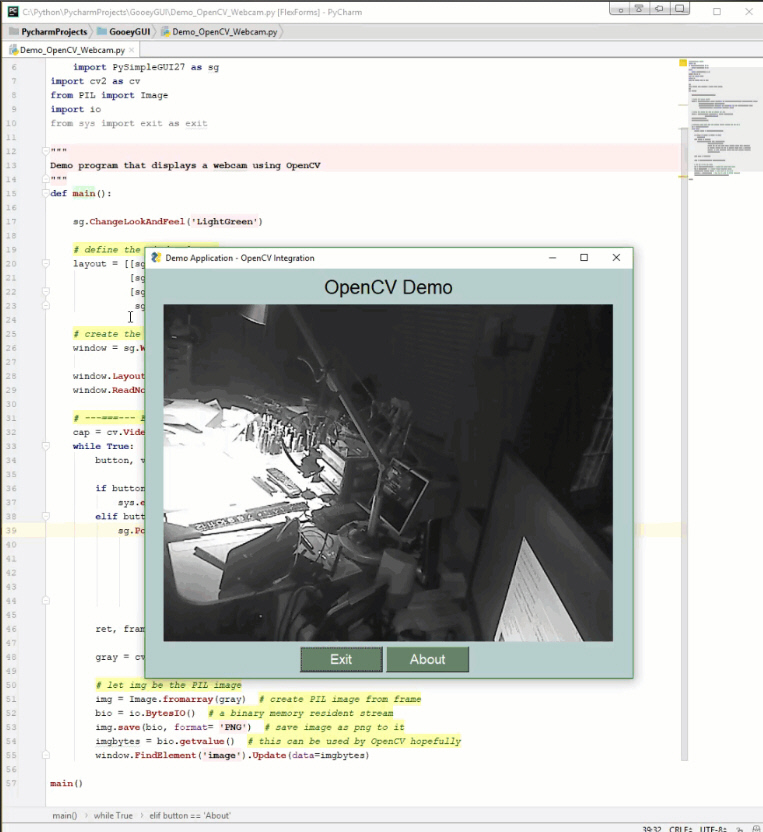Click the screen rectangle icon in floating toolbar
Image resolution: width=763 pixels, height=832 pixels.
click(680, 9)
